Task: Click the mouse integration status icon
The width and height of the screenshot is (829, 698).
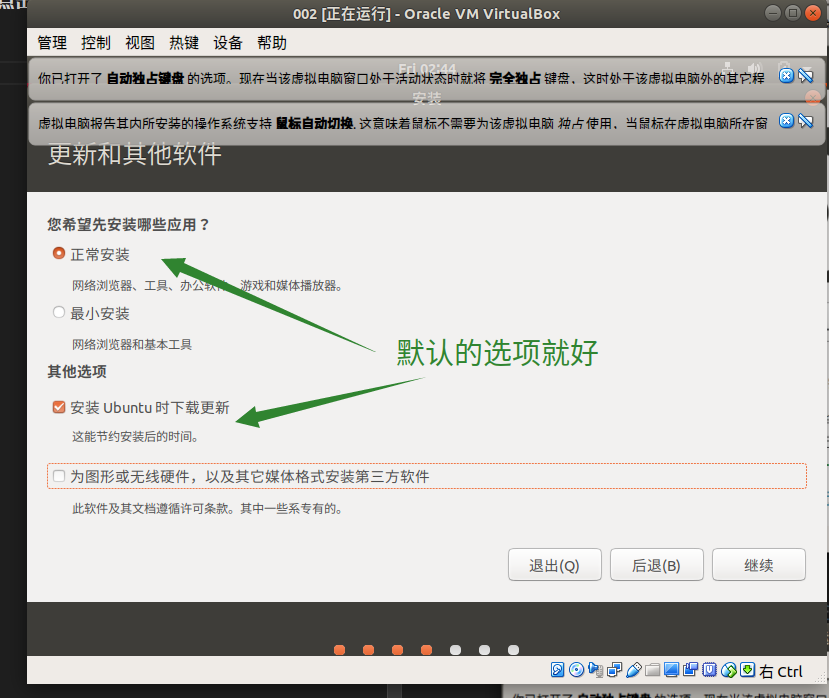Action: (729, 670)
